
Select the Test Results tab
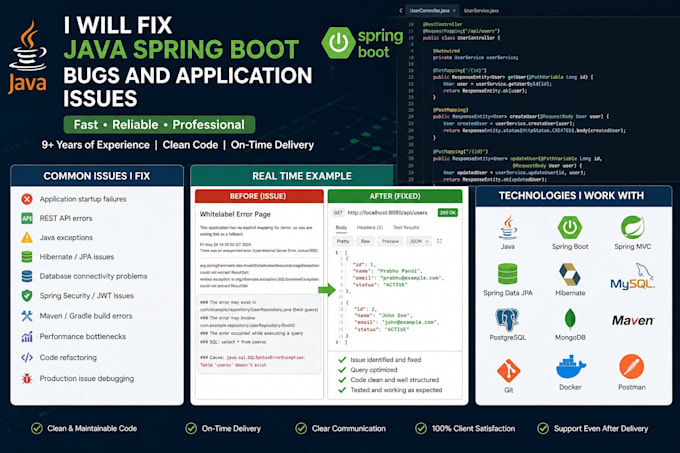(406, 228)
